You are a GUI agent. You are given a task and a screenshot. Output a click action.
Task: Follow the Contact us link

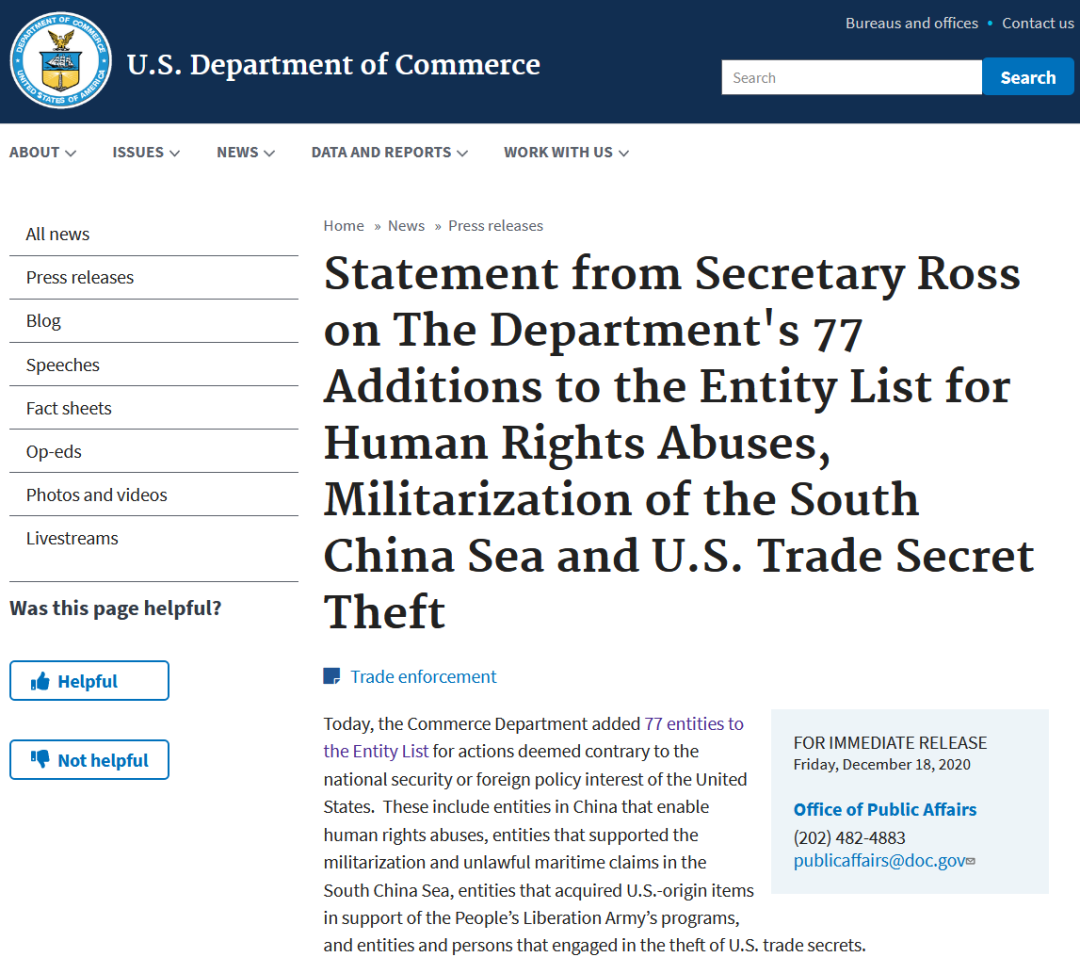point(1038,23)
